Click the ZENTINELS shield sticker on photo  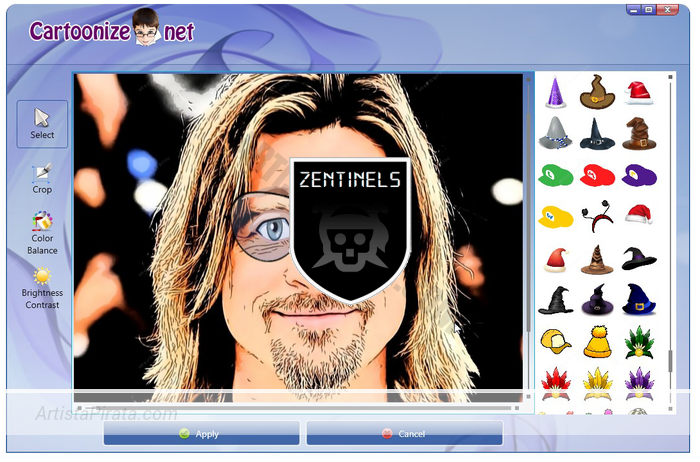(x=350, y=229)
